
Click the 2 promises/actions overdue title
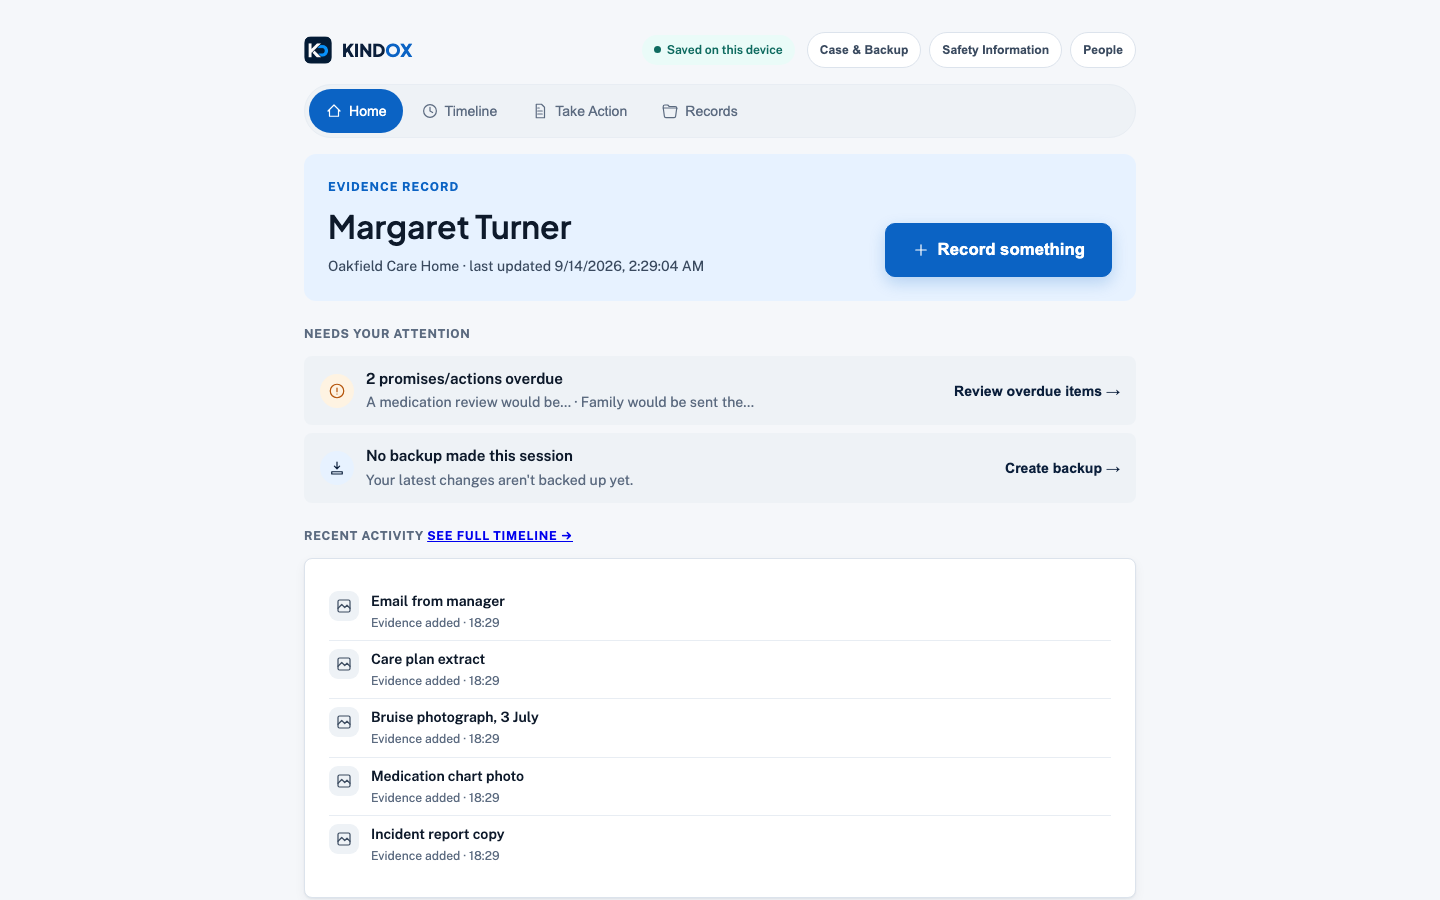tap(464, 379)
